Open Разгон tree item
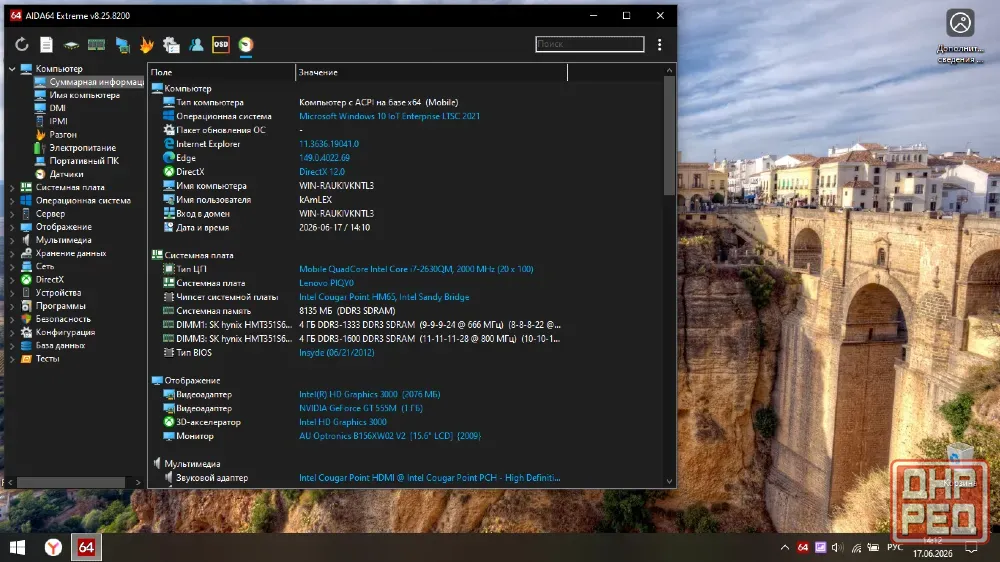 tap(62, 135)
